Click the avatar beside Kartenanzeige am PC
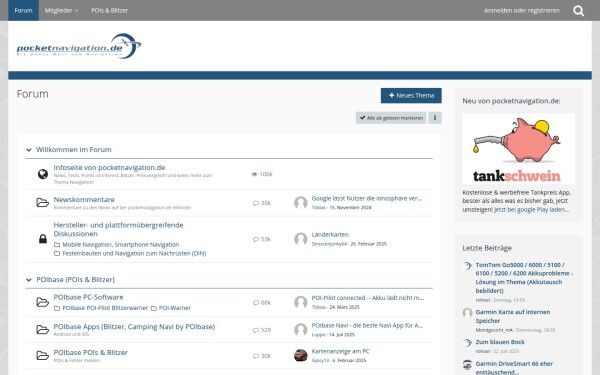Image resolution: width=600 pixels, height=375 pixels. [x=301, y=355]
